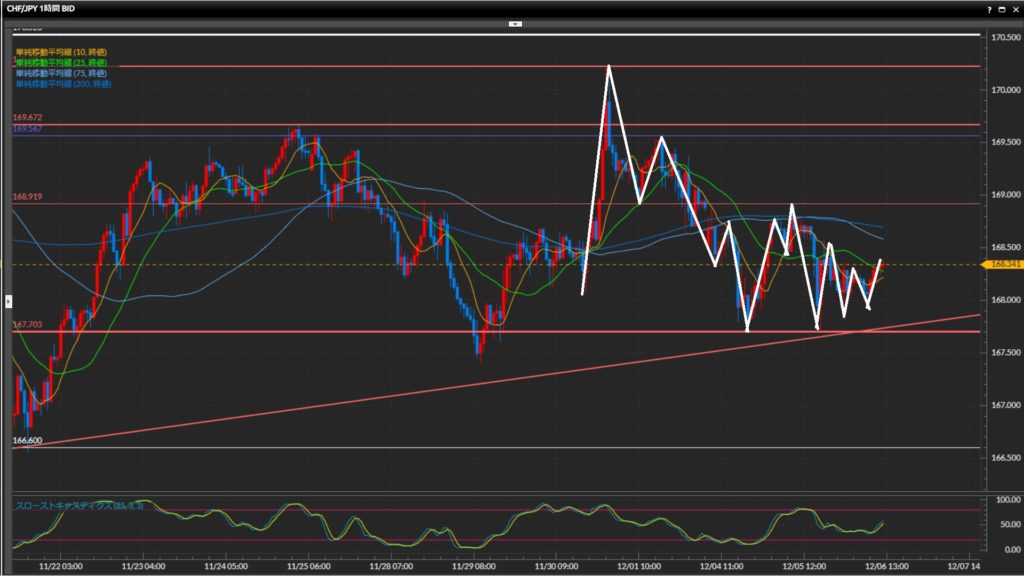Image resolution: width=1024 pixels, height=576 pixels.
Task: Expand the collapsed top toolbar arrow
Action: point(515,22)
